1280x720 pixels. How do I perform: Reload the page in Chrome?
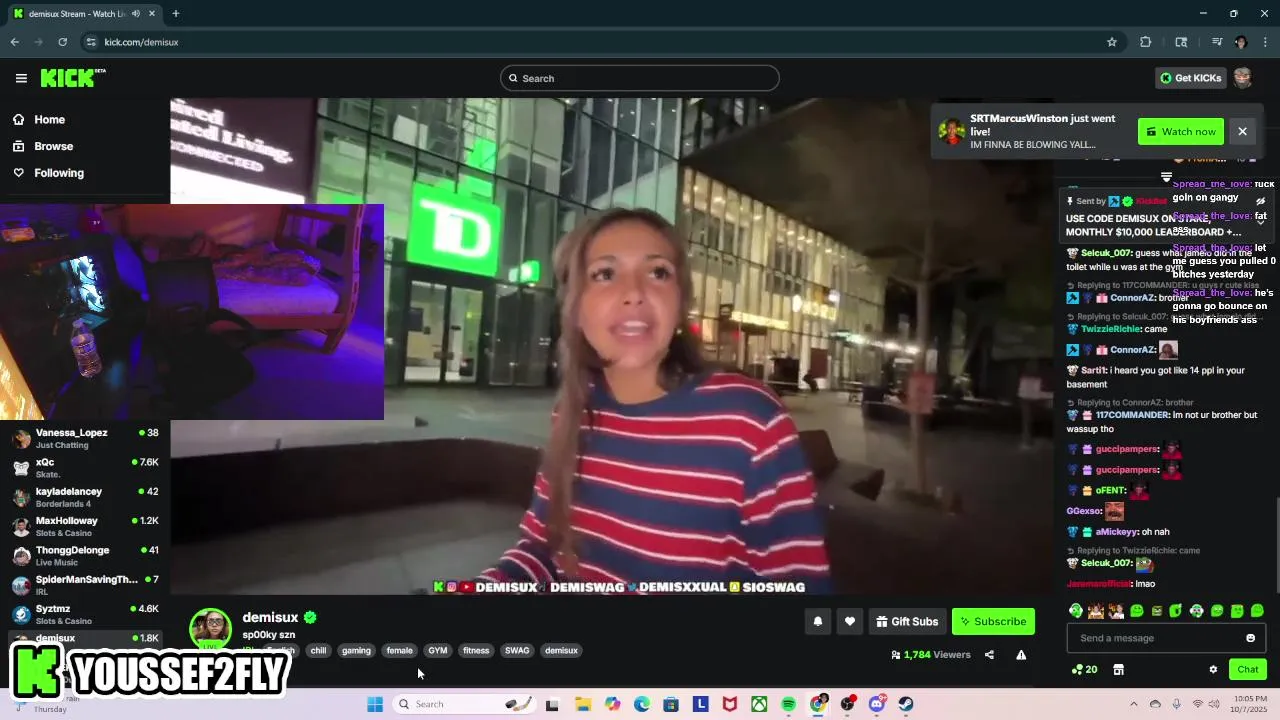coord(62,42)
